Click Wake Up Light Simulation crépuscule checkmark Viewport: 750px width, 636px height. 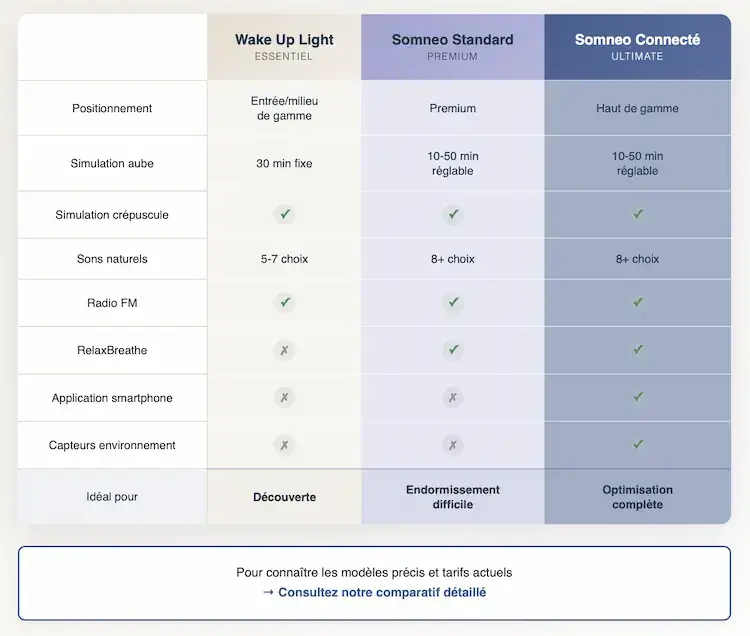click(285, 214)
